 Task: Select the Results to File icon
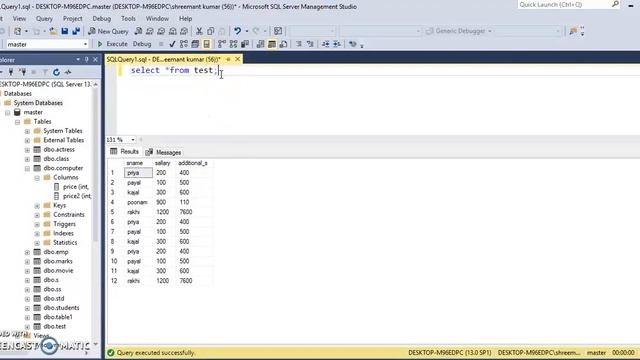(283, 44)
